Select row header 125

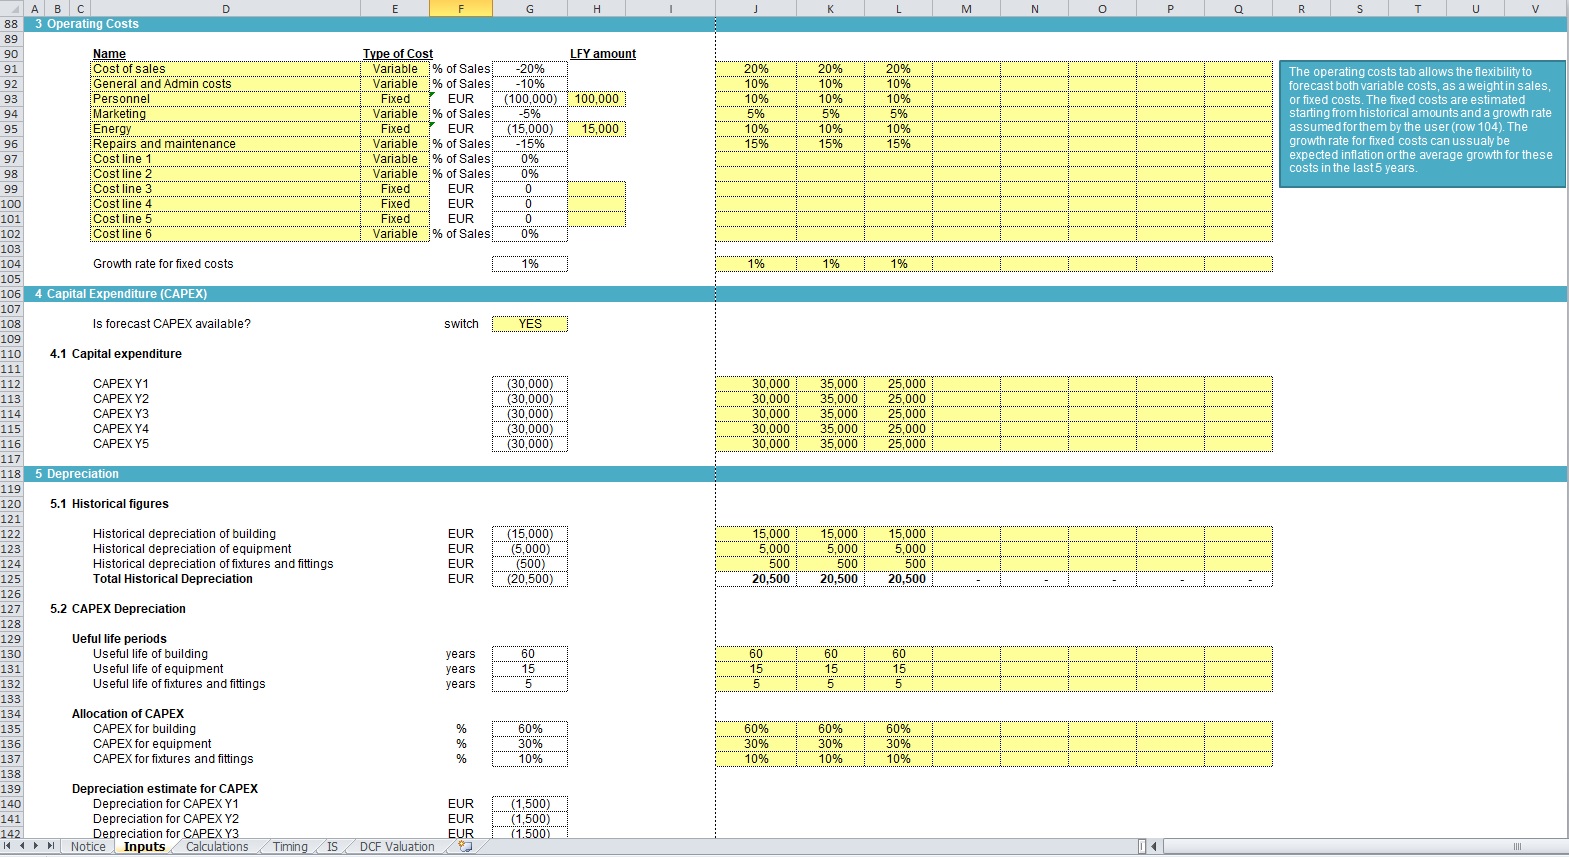tap(11, 579)
